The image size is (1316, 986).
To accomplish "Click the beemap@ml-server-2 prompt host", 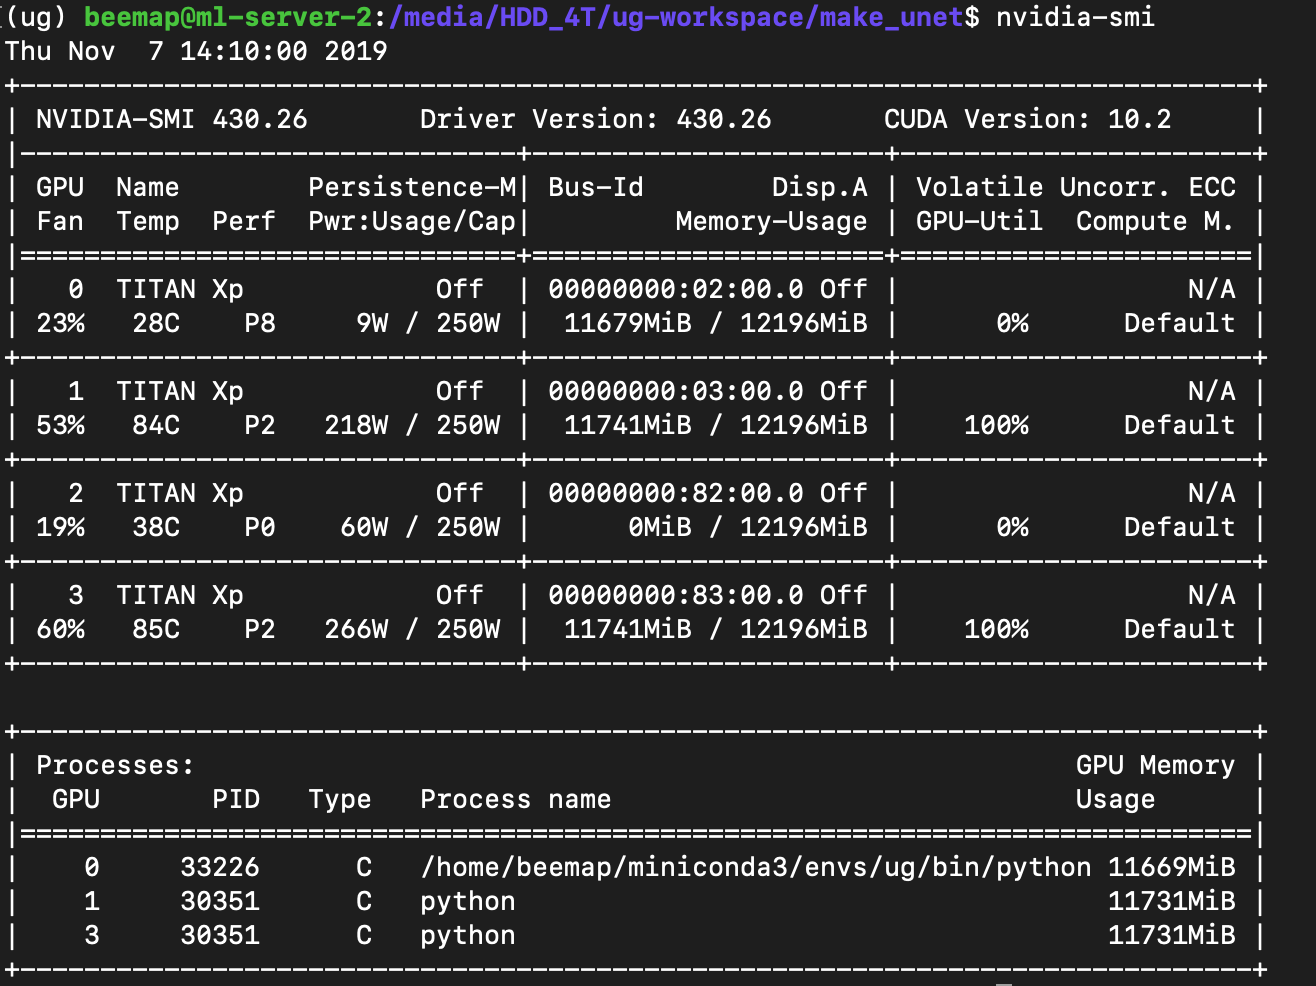I will [228, 17].
